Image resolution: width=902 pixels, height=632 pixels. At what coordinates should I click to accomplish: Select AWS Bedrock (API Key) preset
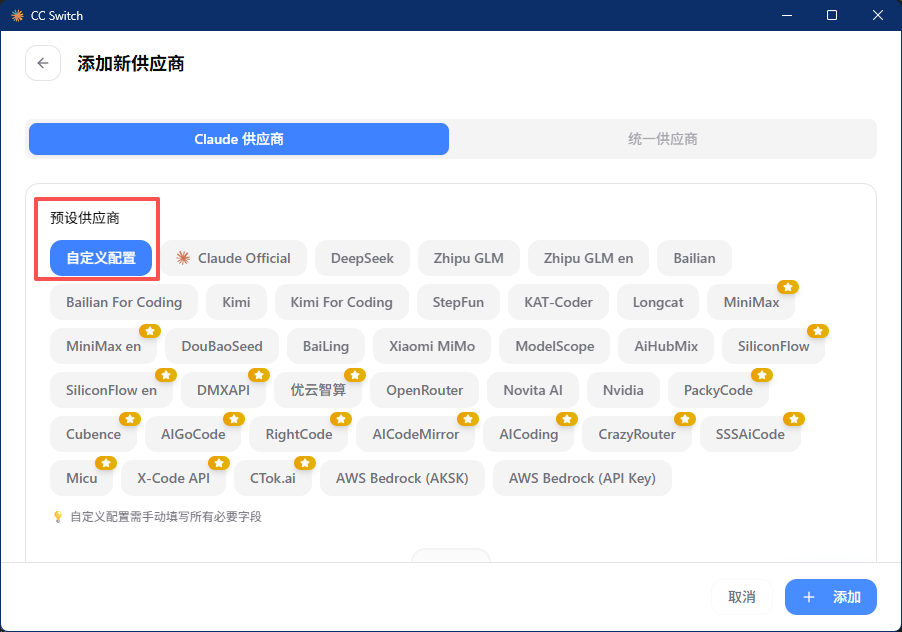(582, 478)
